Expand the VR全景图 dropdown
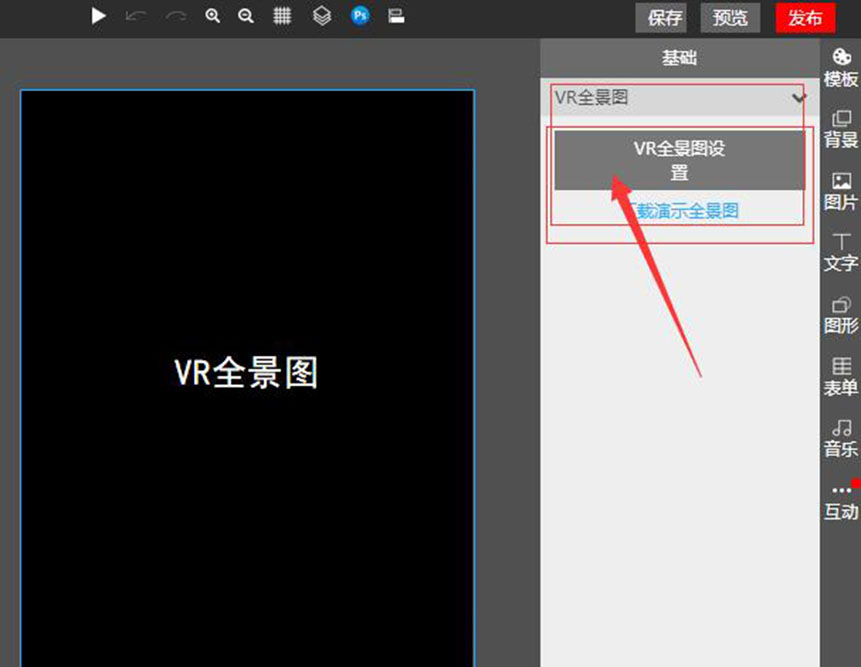Image resolution: width=861 pixels, height=667 pixels. [679, 98]
